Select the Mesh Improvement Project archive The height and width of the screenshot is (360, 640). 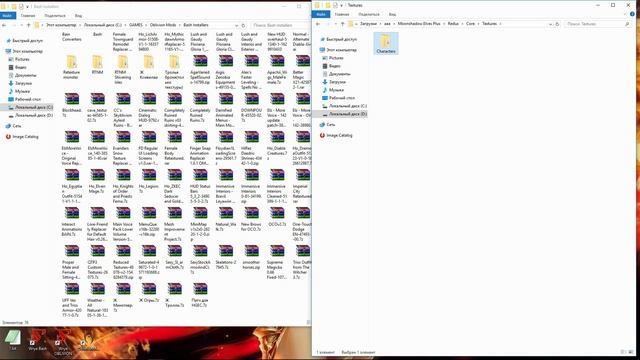(x=174, y=224)
